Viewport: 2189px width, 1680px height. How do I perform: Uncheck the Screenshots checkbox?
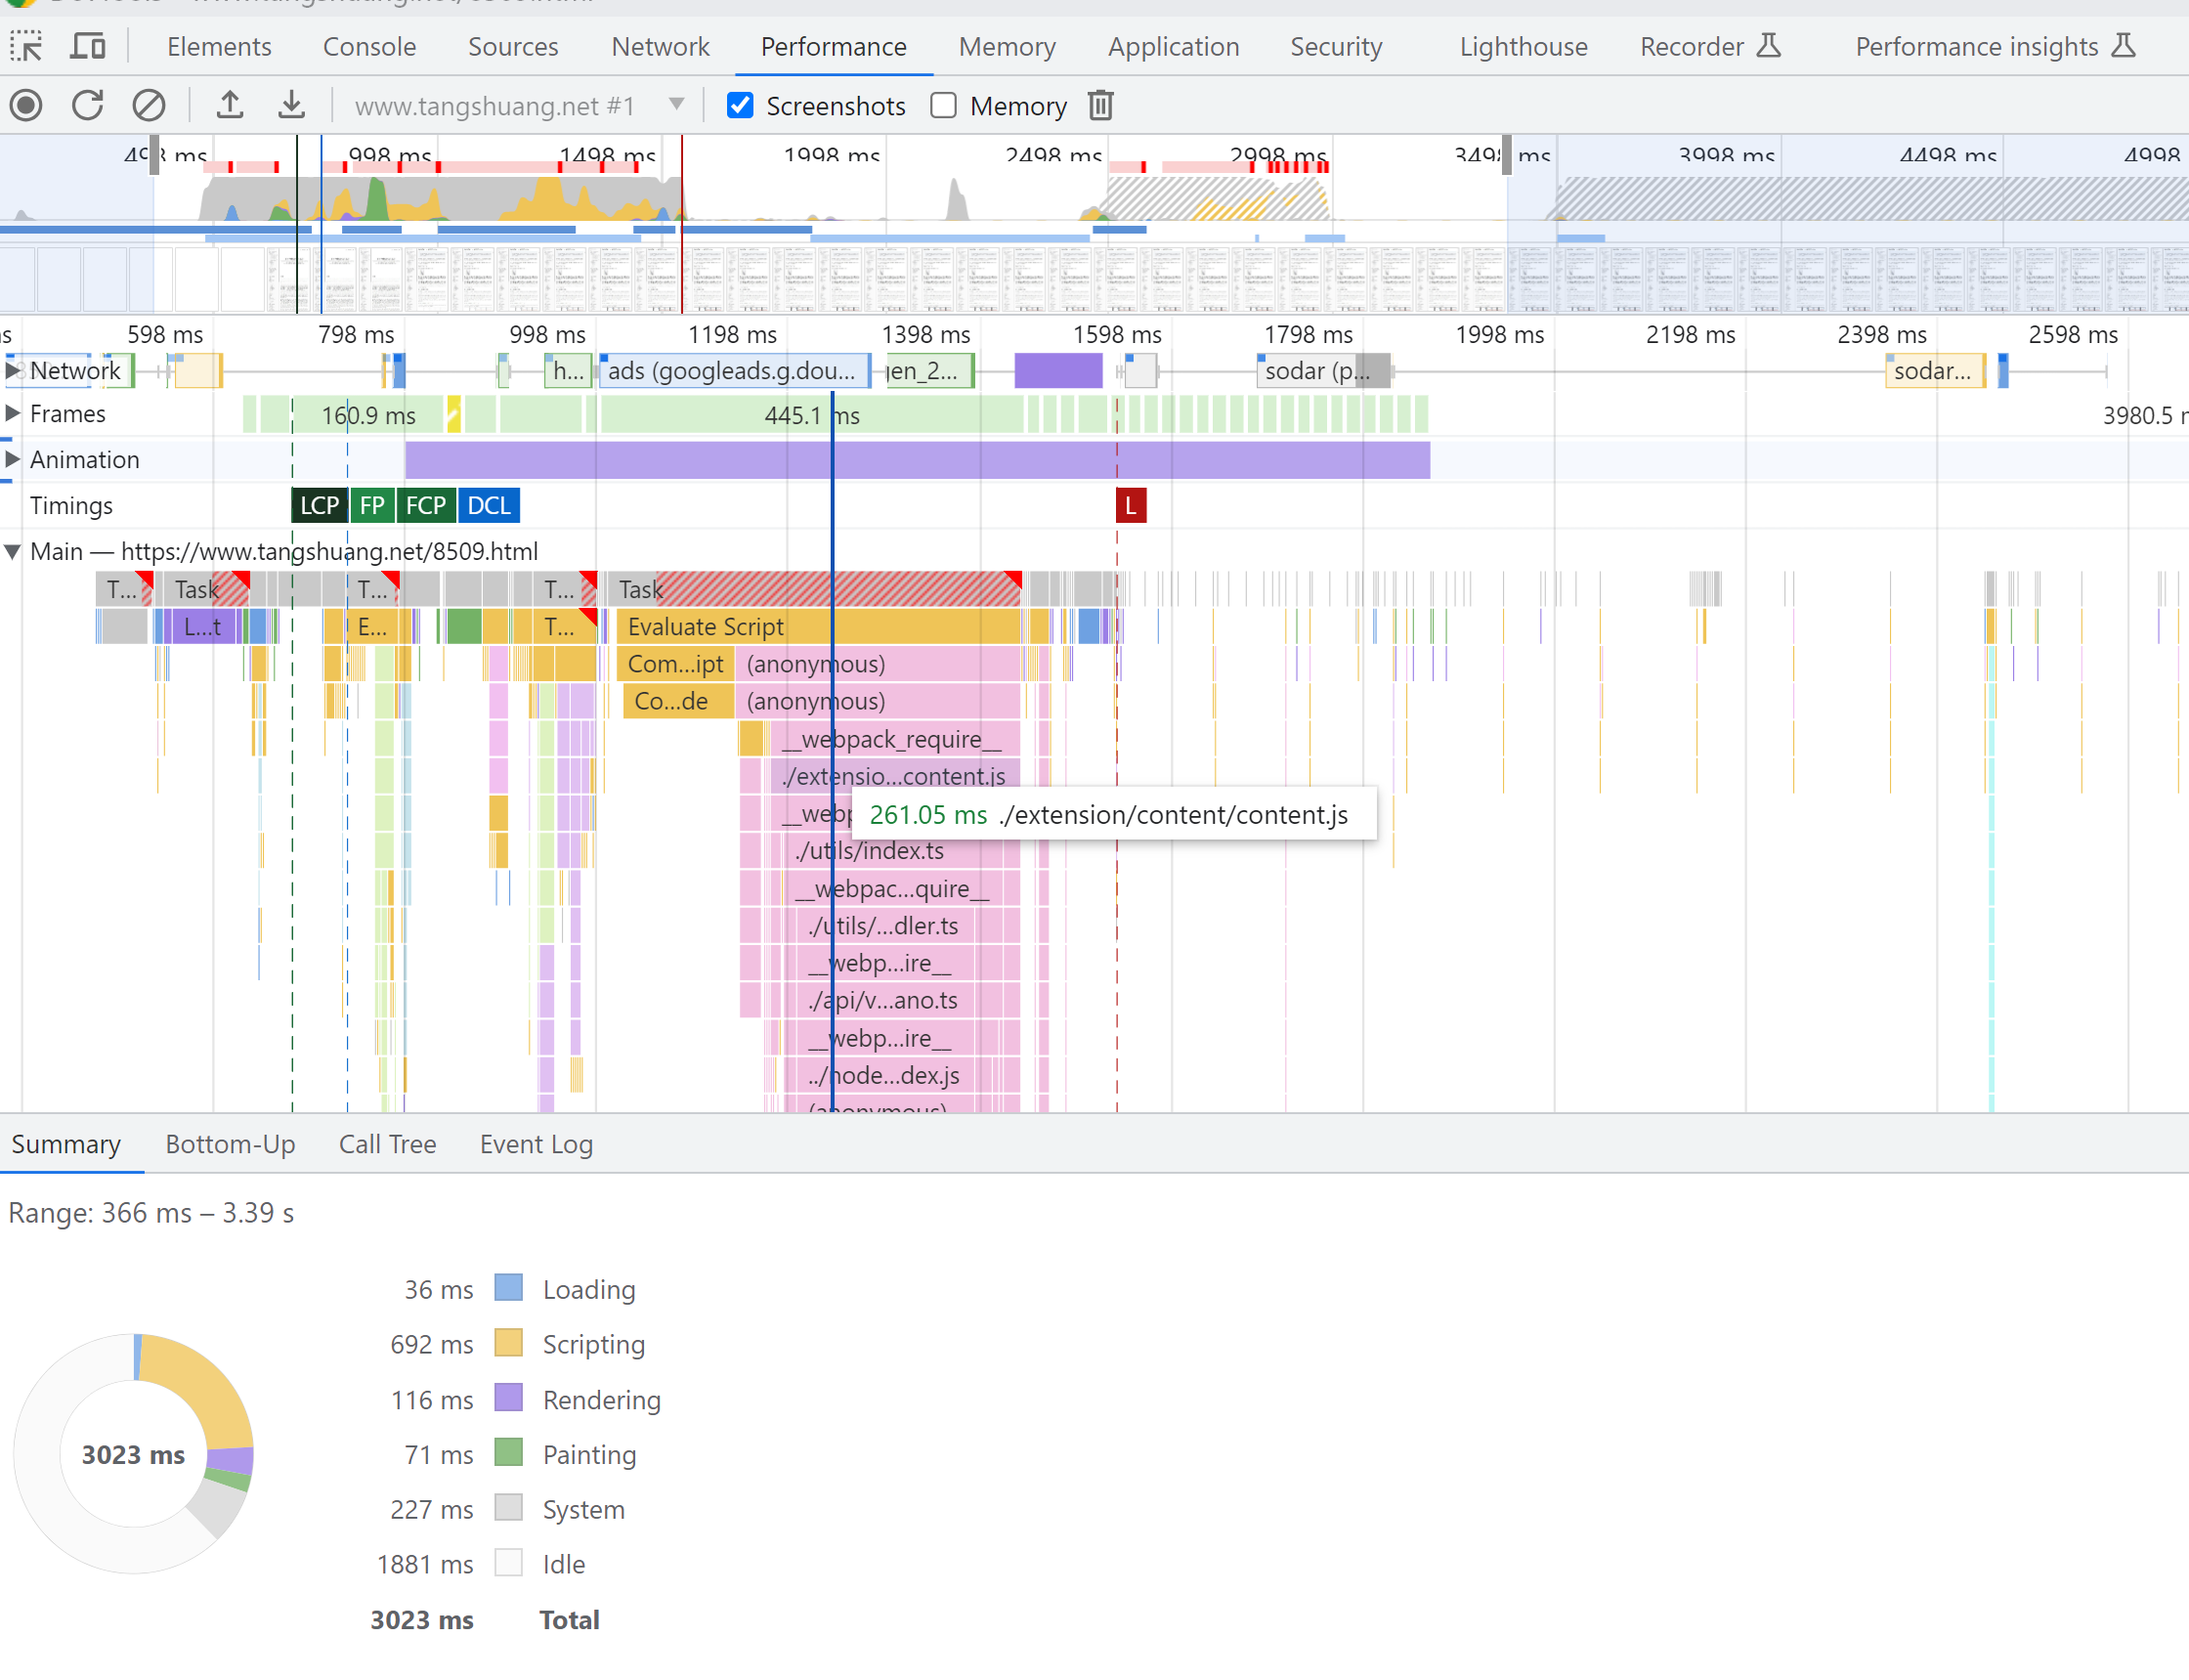pos(740,105)
